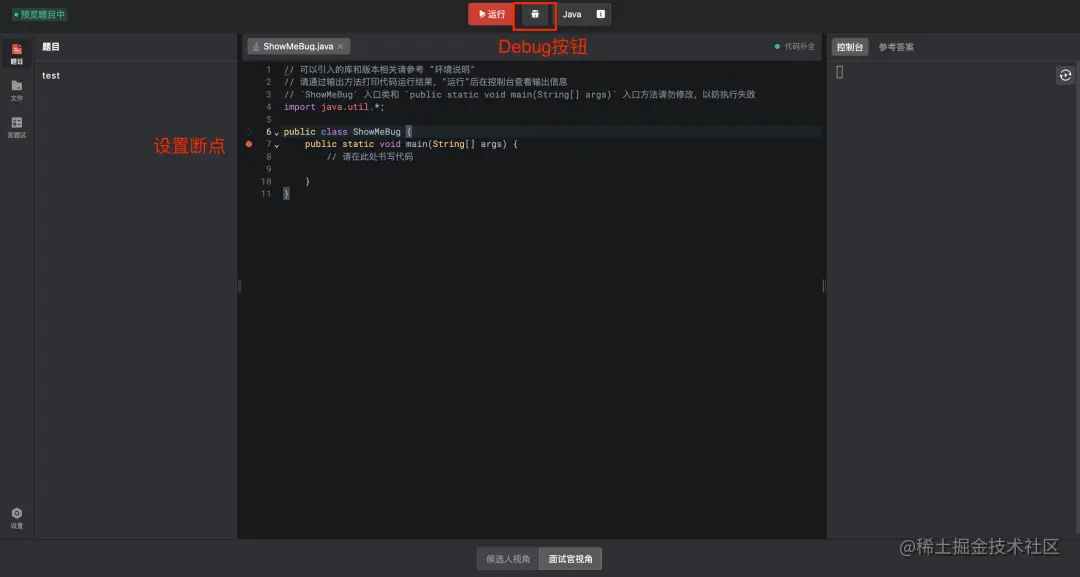Toggle the 代码补全 code completion indicator
1080x577 pixels.
point(795,47)
